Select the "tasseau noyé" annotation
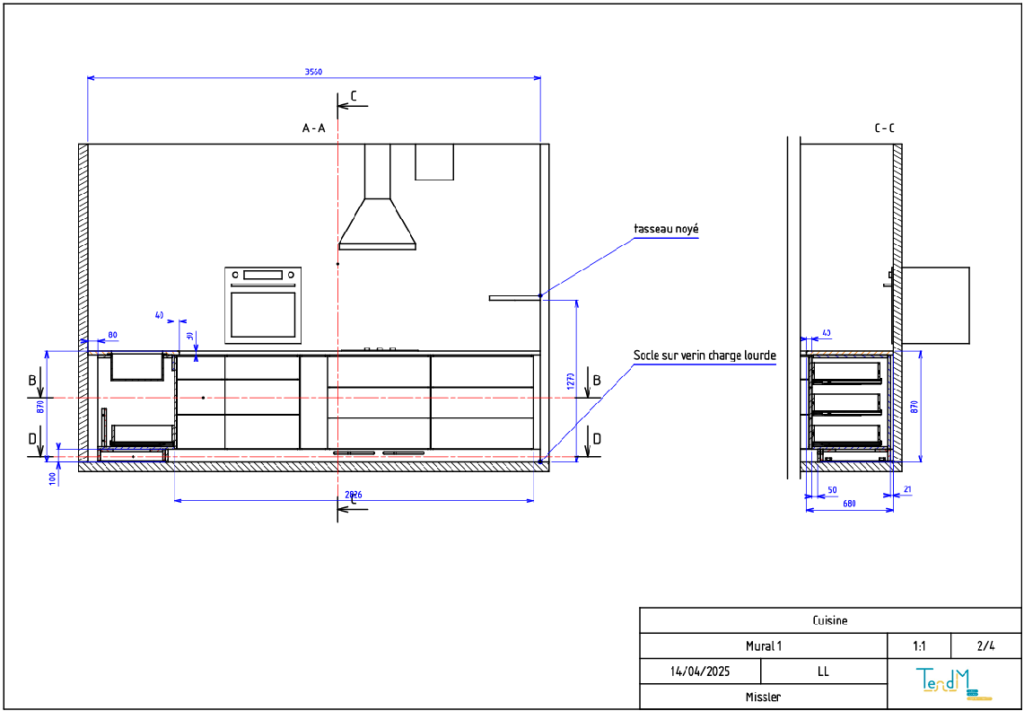Screen dimensions: 1024x711 (666, 229)
